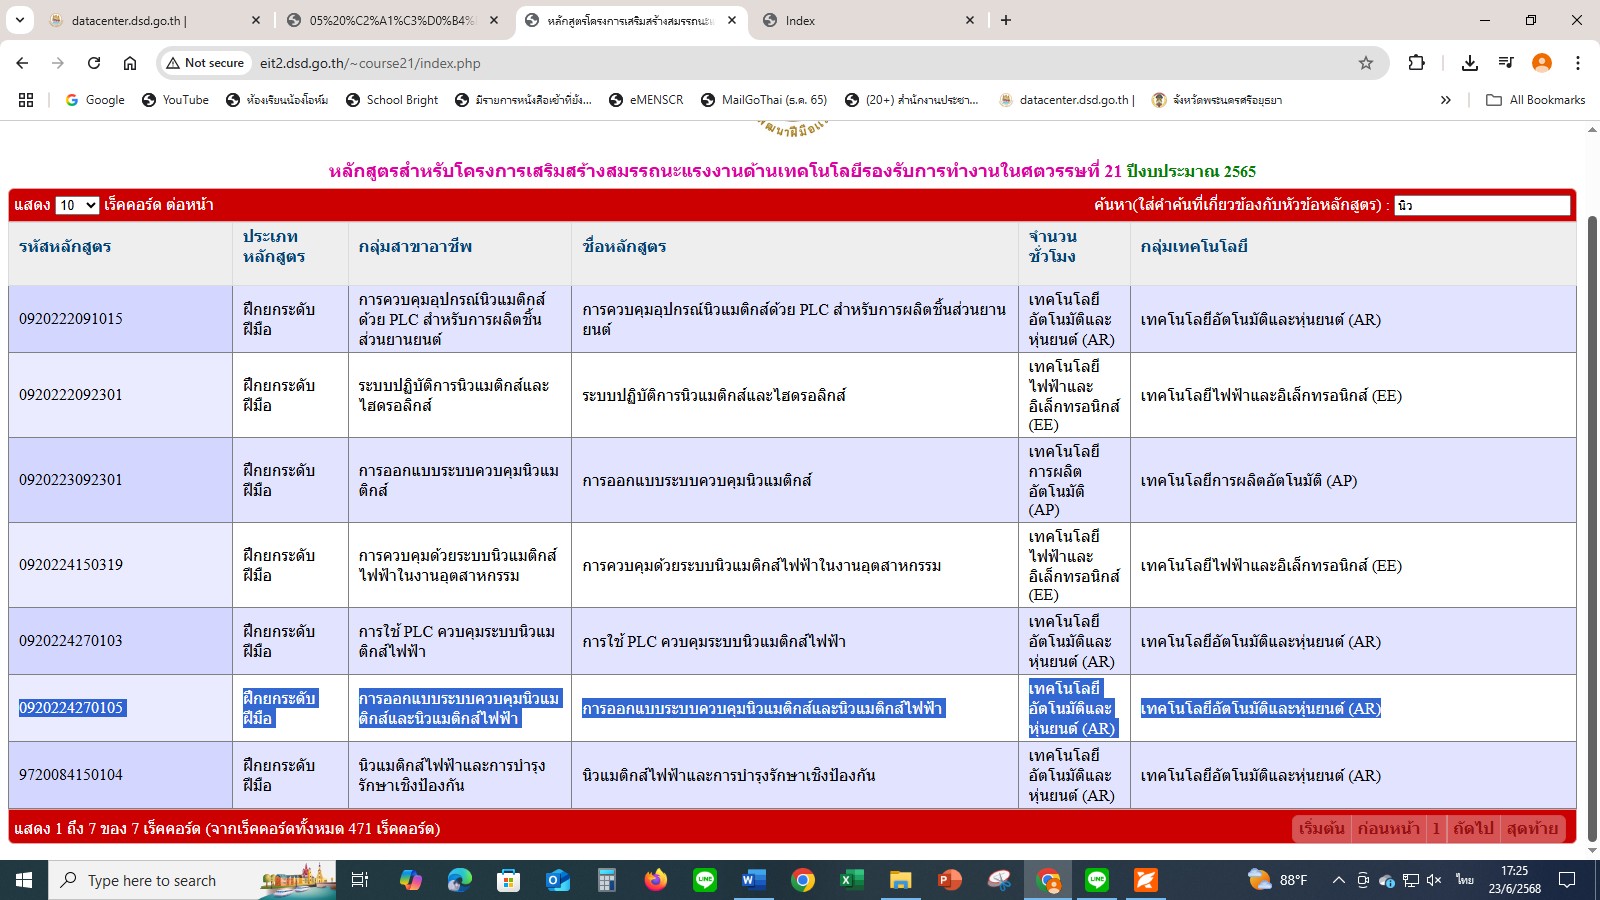Open Task View on the taskbar

pos(360,880)
